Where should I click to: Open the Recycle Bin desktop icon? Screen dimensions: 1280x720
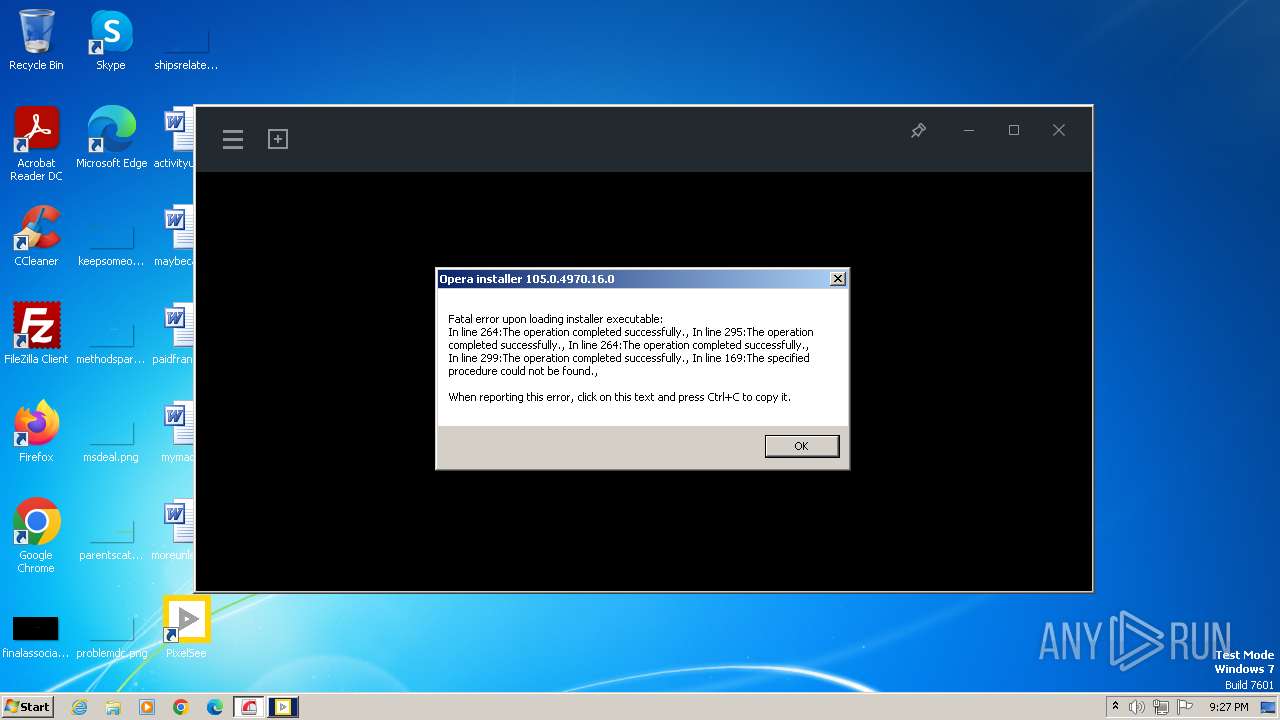pyautogui.click(x=36, y=40)
